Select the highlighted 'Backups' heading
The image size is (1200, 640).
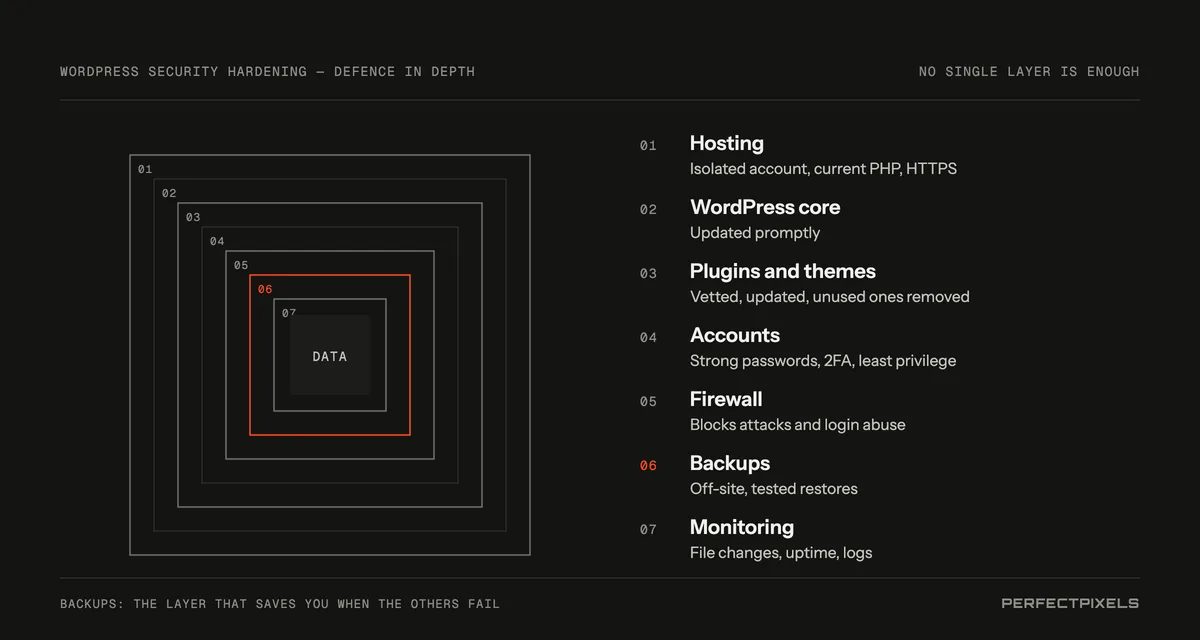[x=730, y=464]
